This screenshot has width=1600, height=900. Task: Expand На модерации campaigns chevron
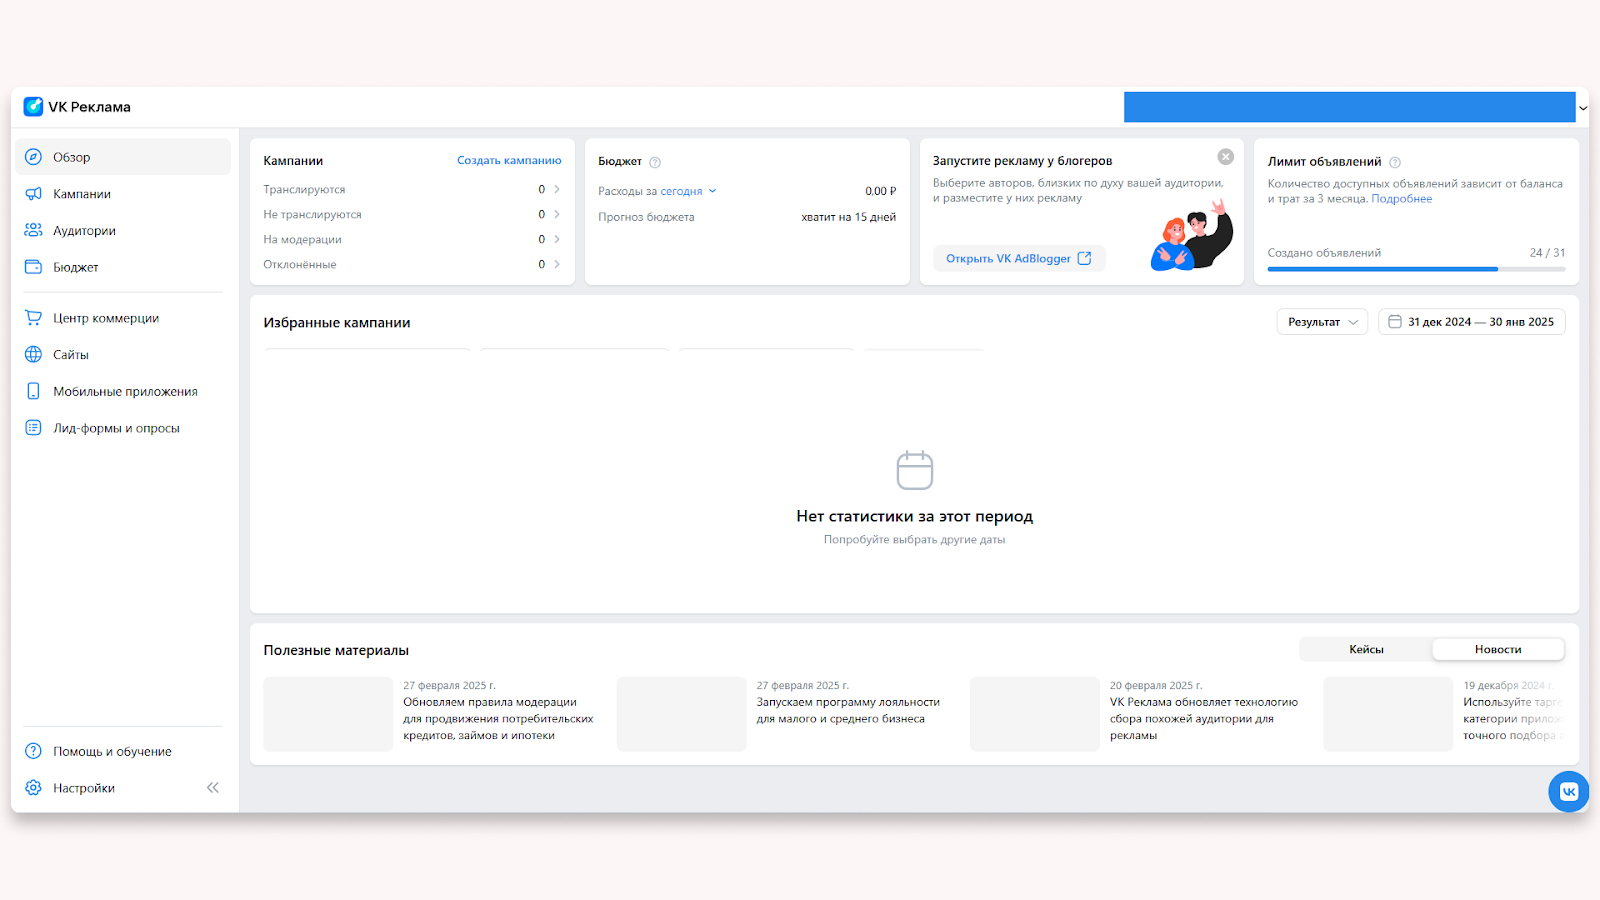[557, 239]
